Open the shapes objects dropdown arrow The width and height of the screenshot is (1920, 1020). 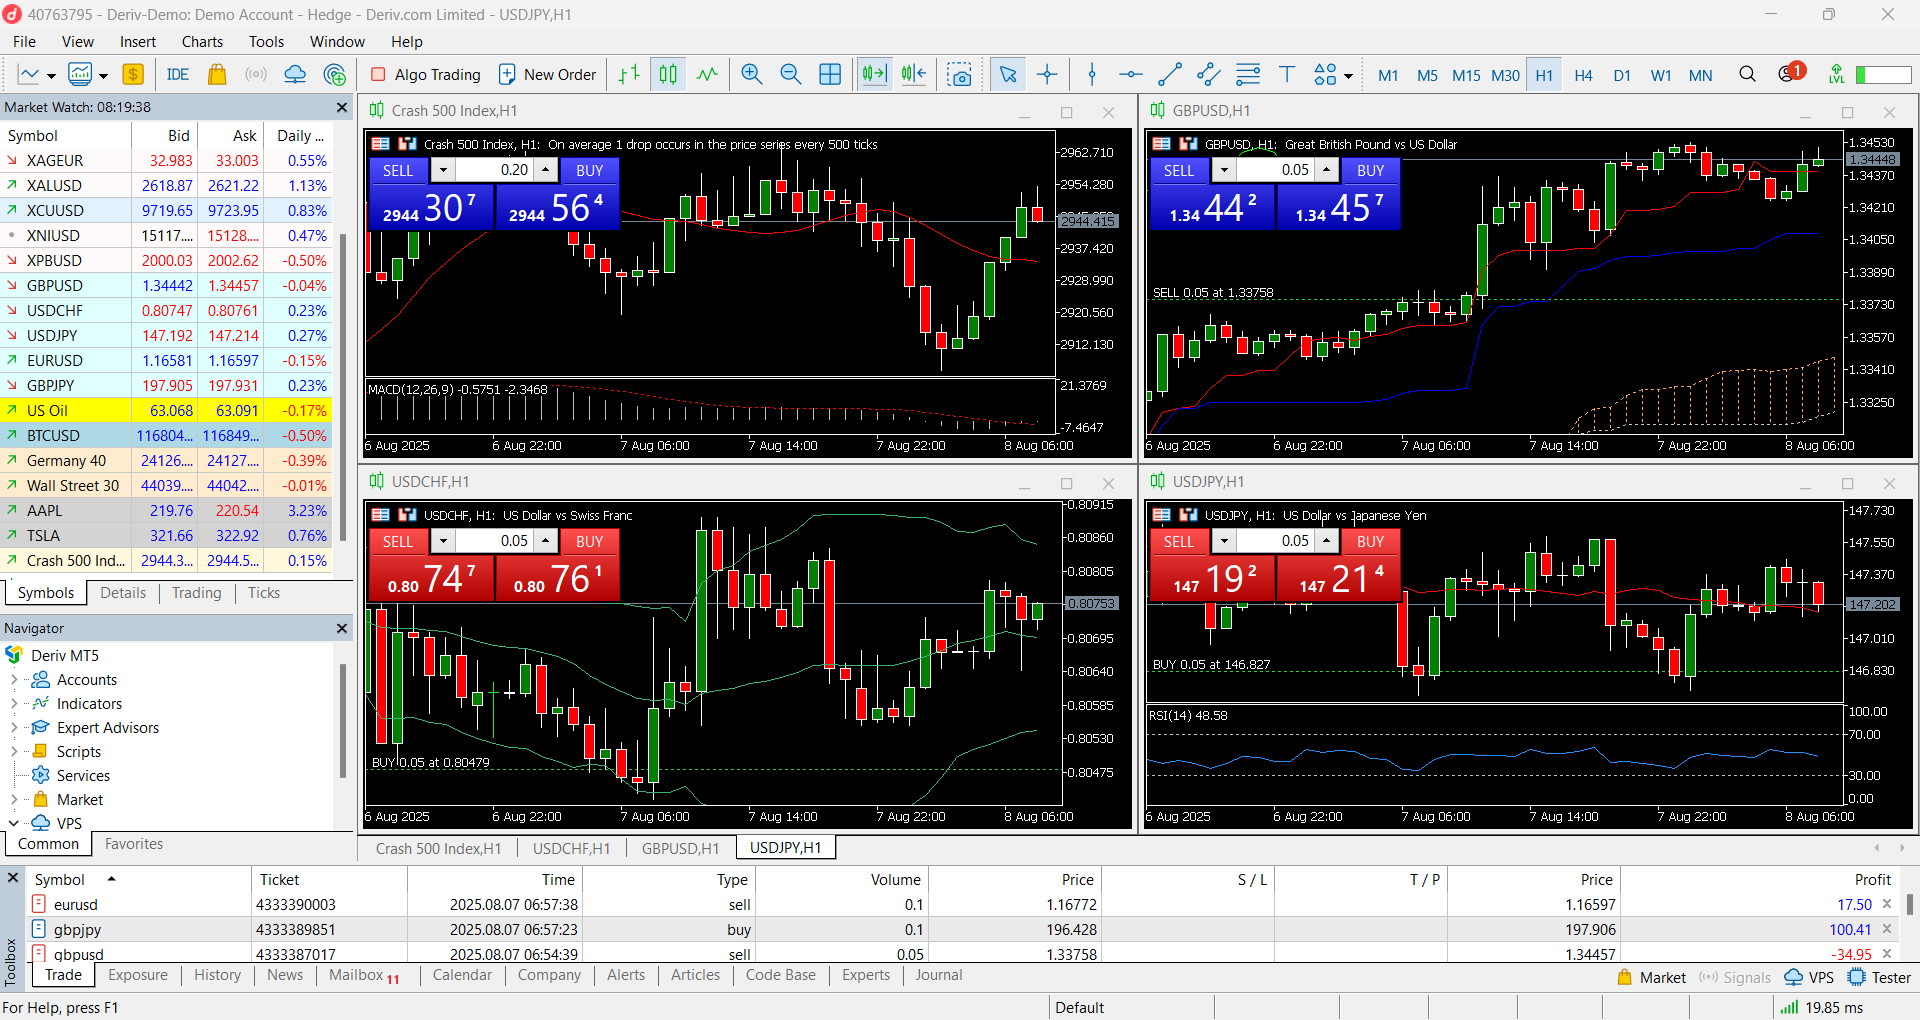coord(1348,76)
